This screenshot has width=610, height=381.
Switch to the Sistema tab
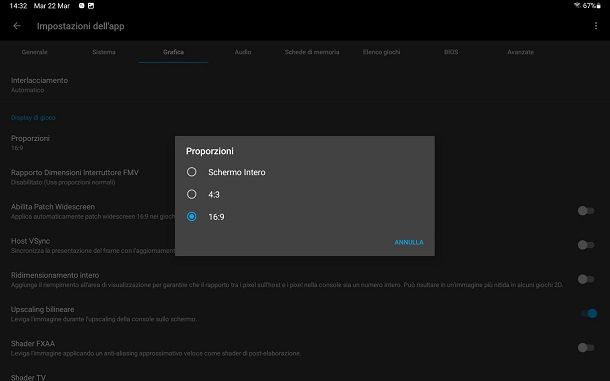tap(104, 52)
